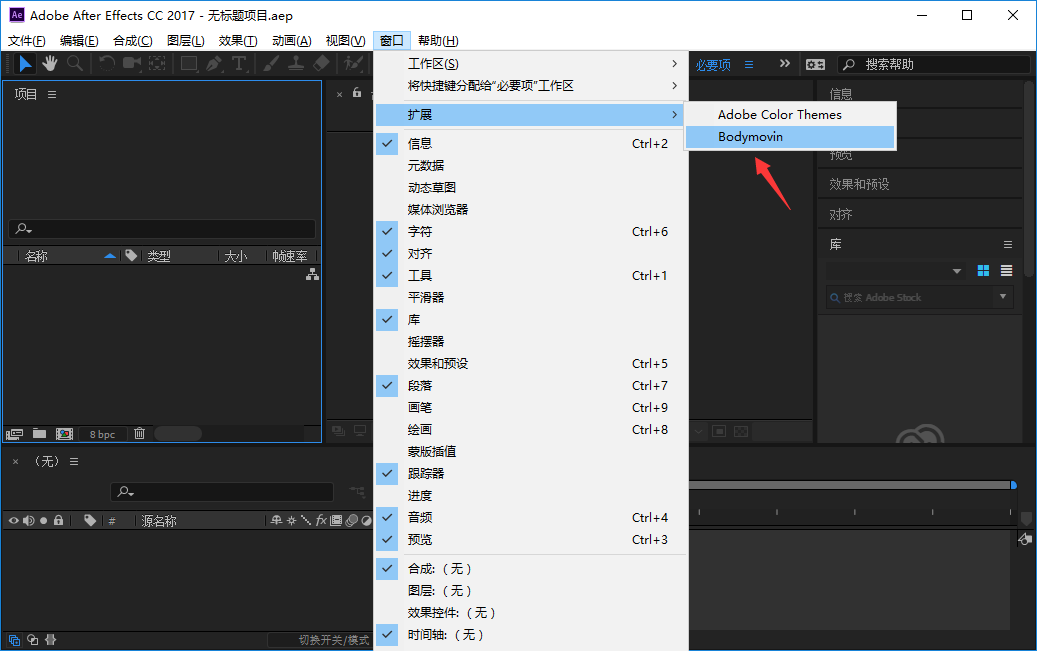The width and height of the screenshot is (1037, 651).
Task: Open the 效果(T) menu
Action: 238,41
